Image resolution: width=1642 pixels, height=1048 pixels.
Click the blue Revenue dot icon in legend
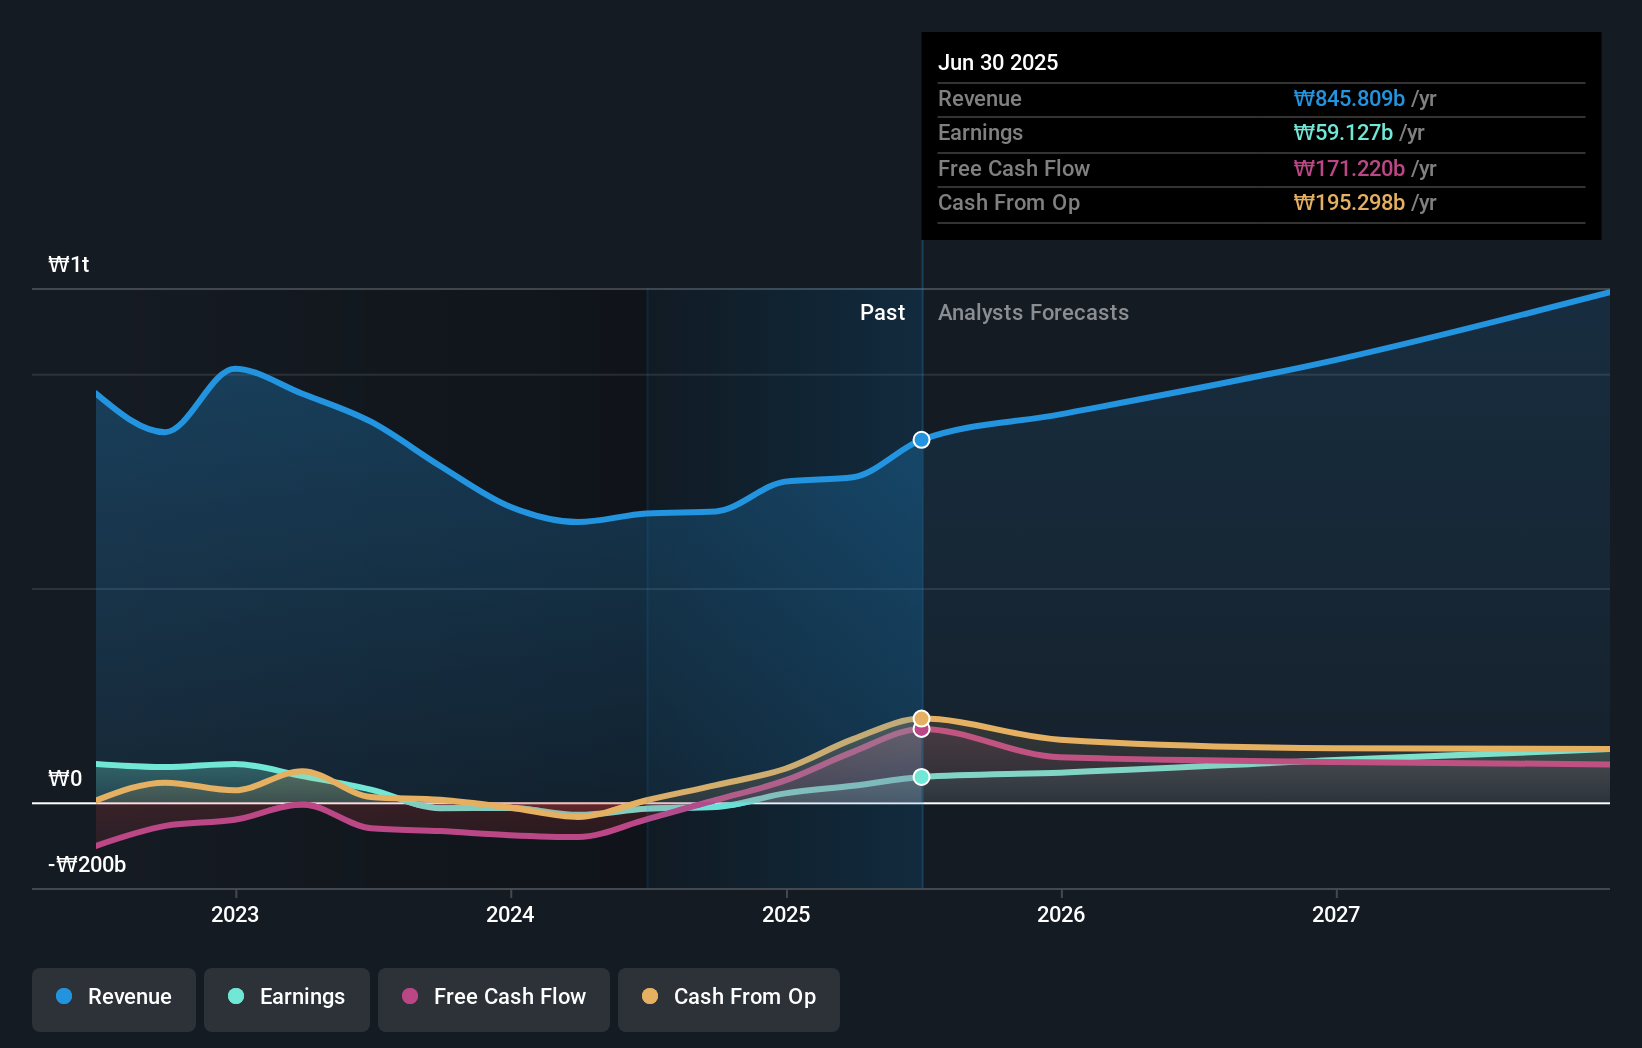[62, 996]
